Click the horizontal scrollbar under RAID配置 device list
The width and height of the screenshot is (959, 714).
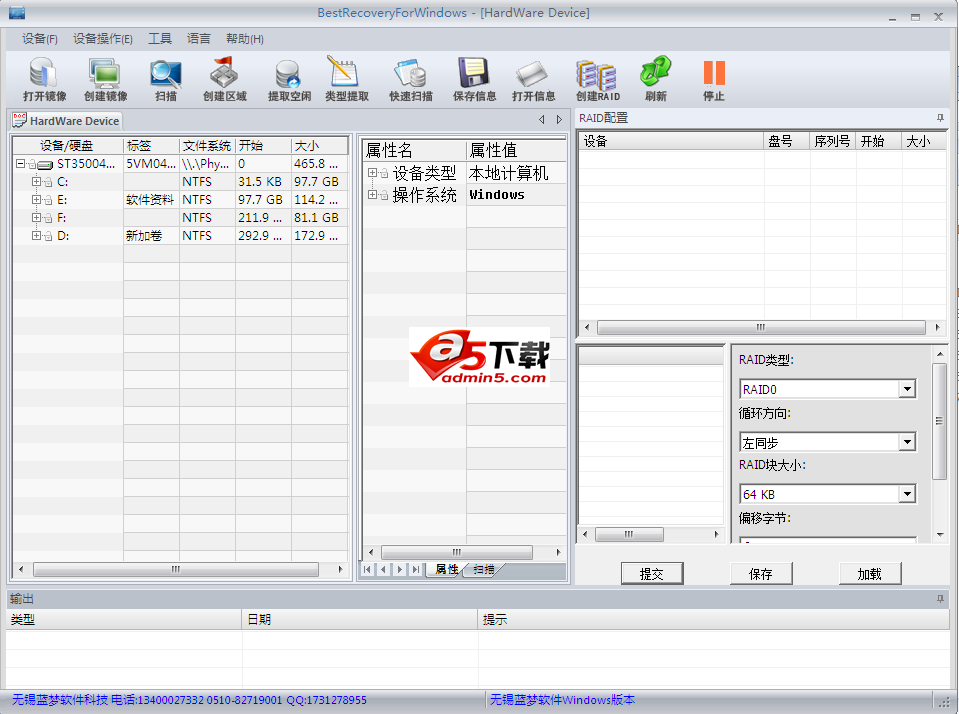point(760,326)
